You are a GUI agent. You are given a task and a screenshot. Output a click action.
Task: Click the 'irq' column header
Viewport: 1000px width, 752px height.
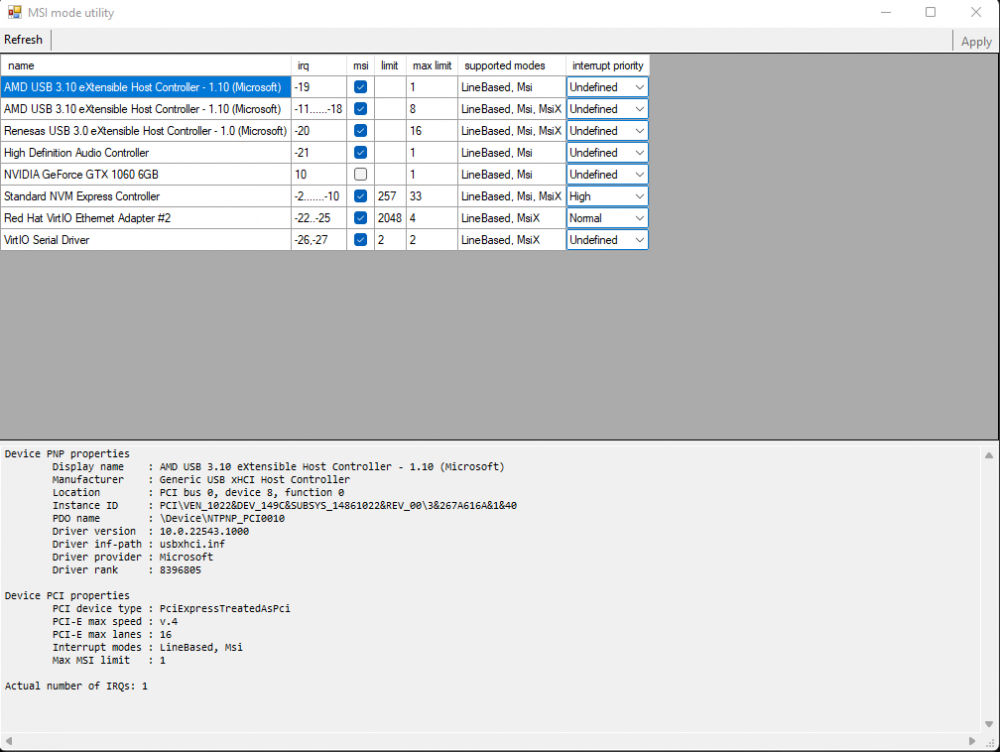[319, 66]
